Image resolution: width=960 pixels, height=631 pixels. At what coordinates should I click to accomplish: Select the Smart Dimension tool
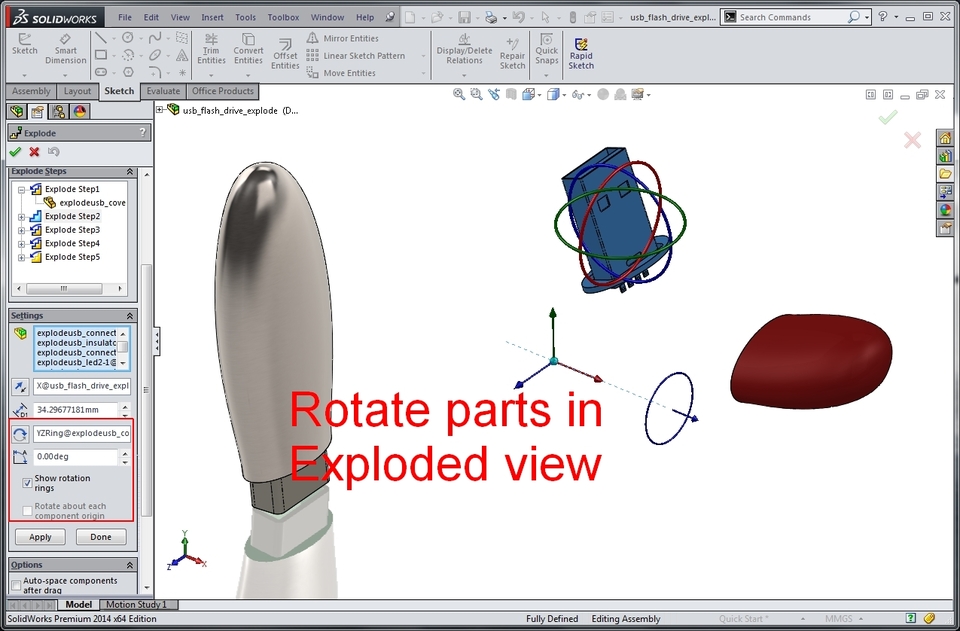[65, 50]
